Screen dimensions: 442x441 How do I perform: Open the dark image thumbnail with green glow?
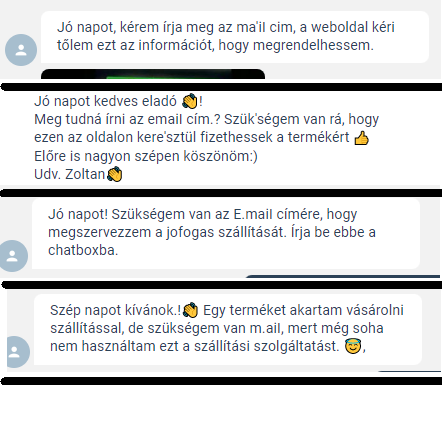click(153, 74)
